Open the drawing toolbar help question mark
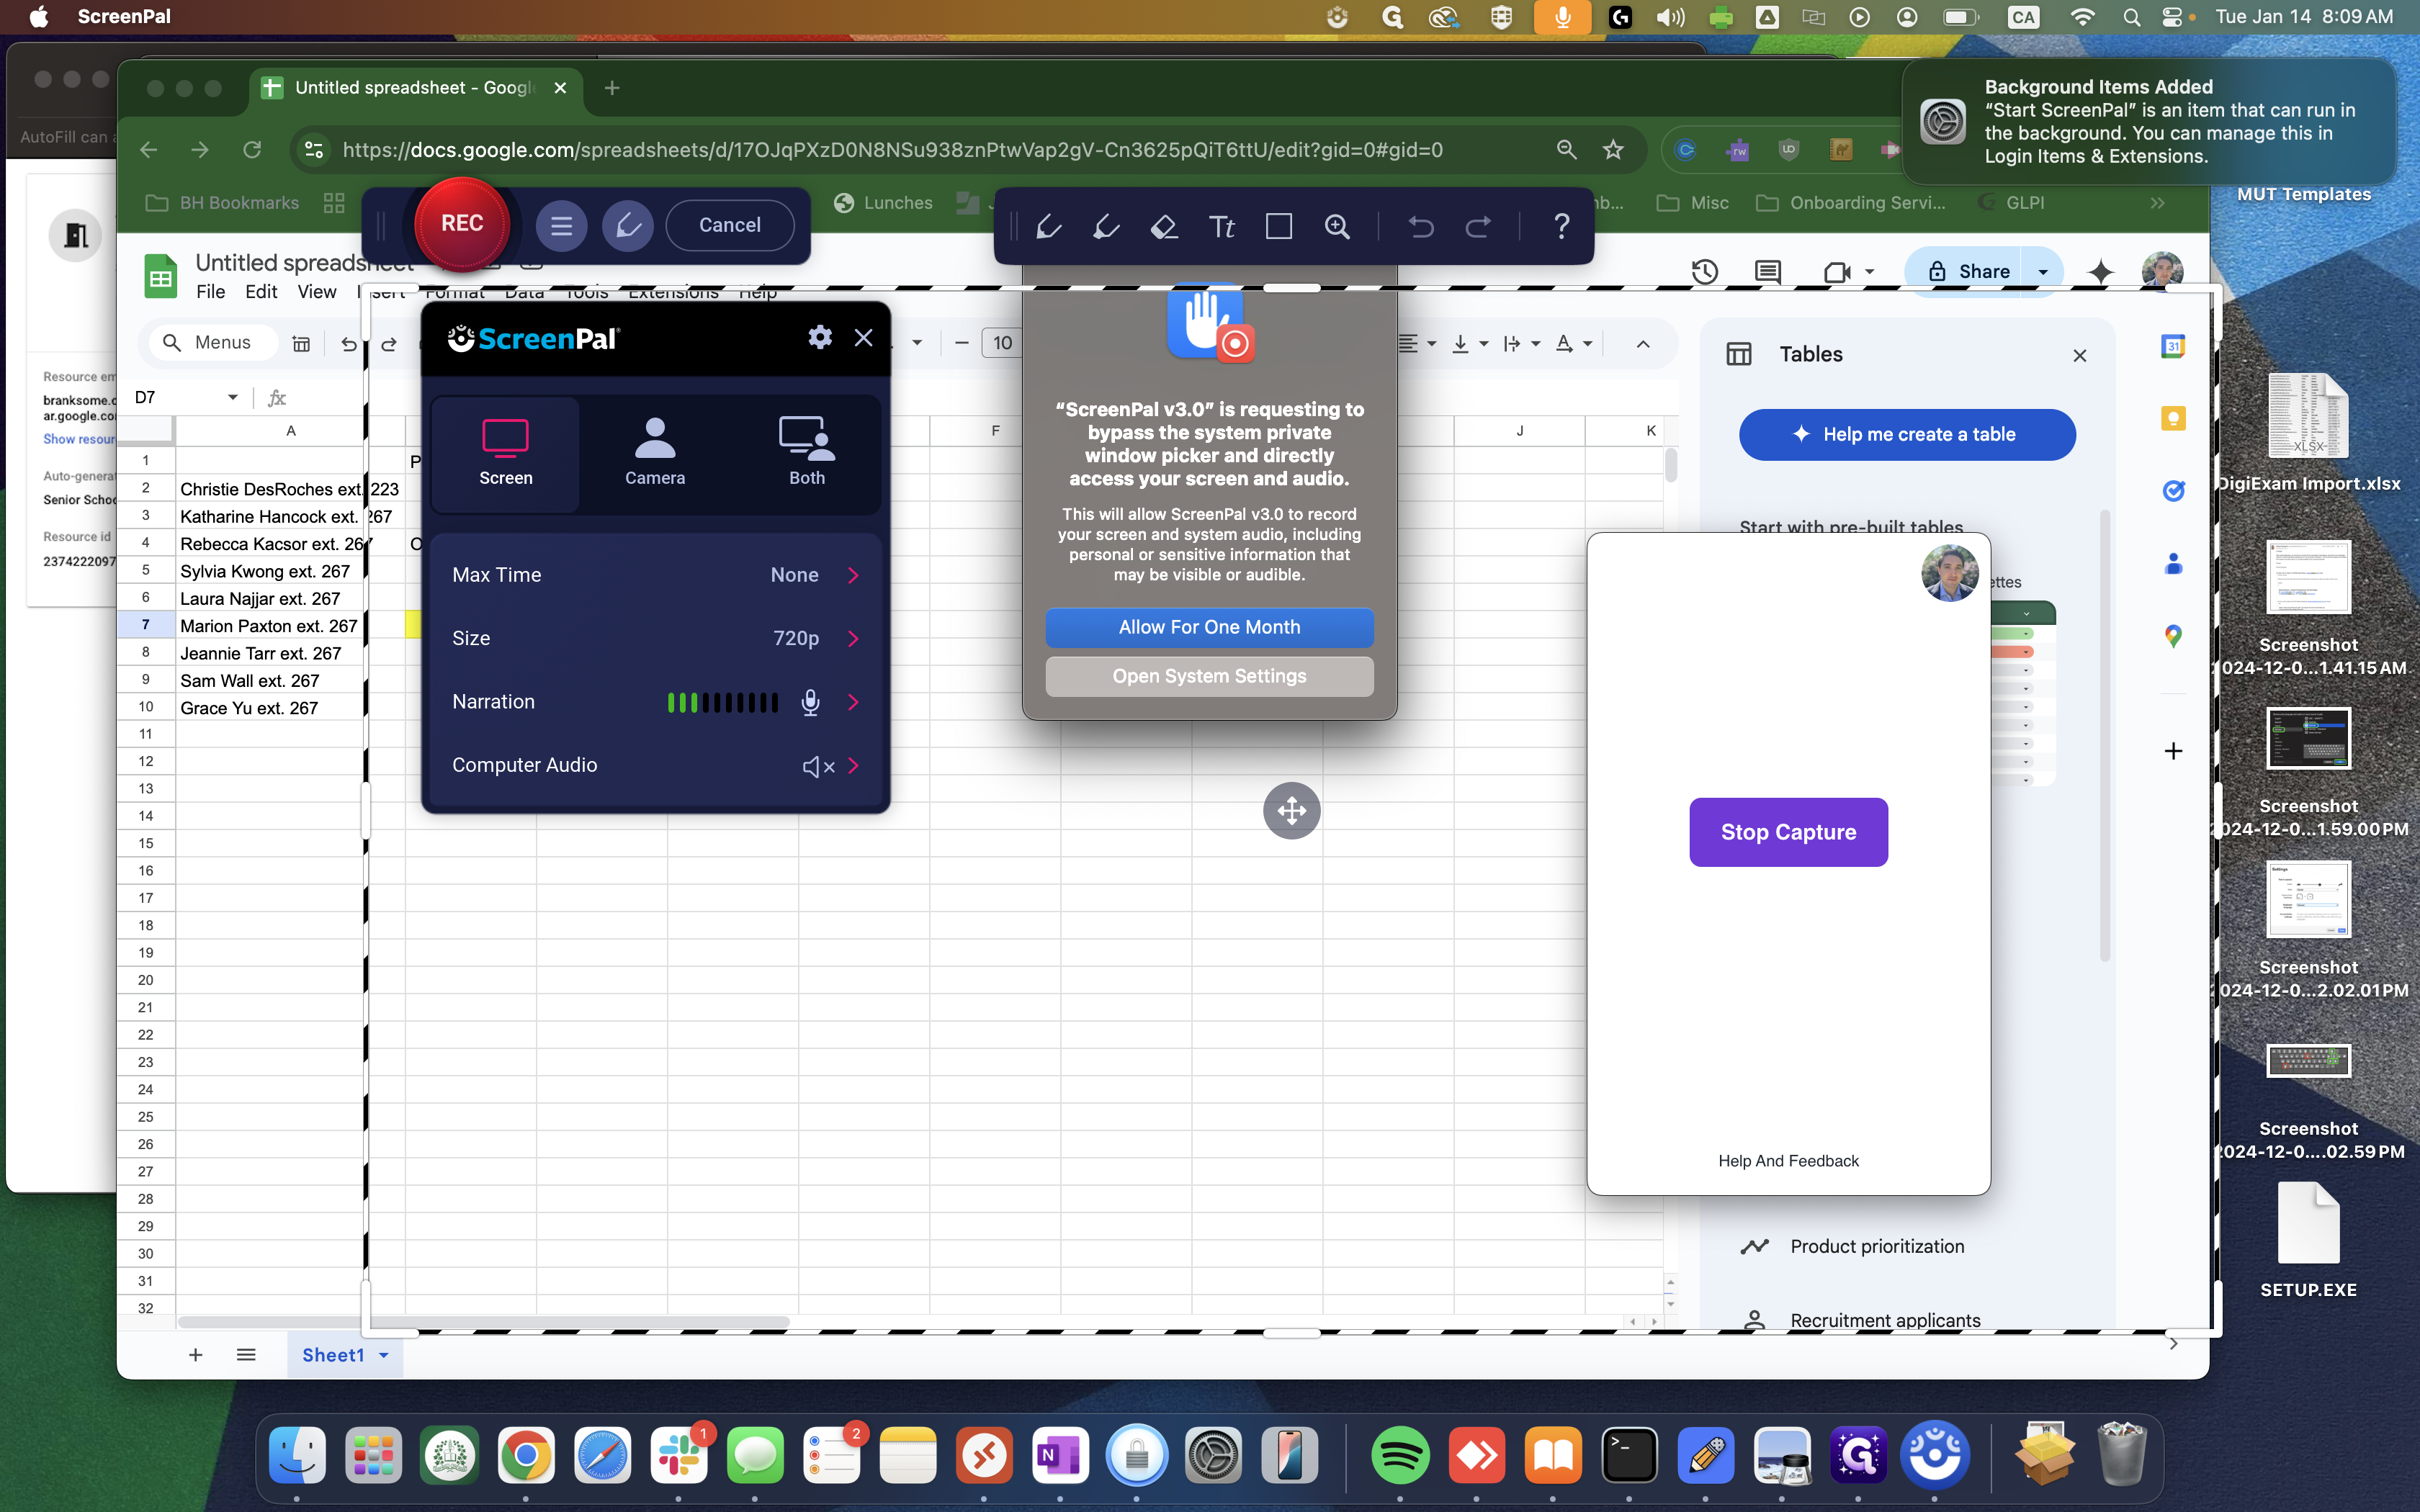 pyautogui.click(x=1561, y=227)
